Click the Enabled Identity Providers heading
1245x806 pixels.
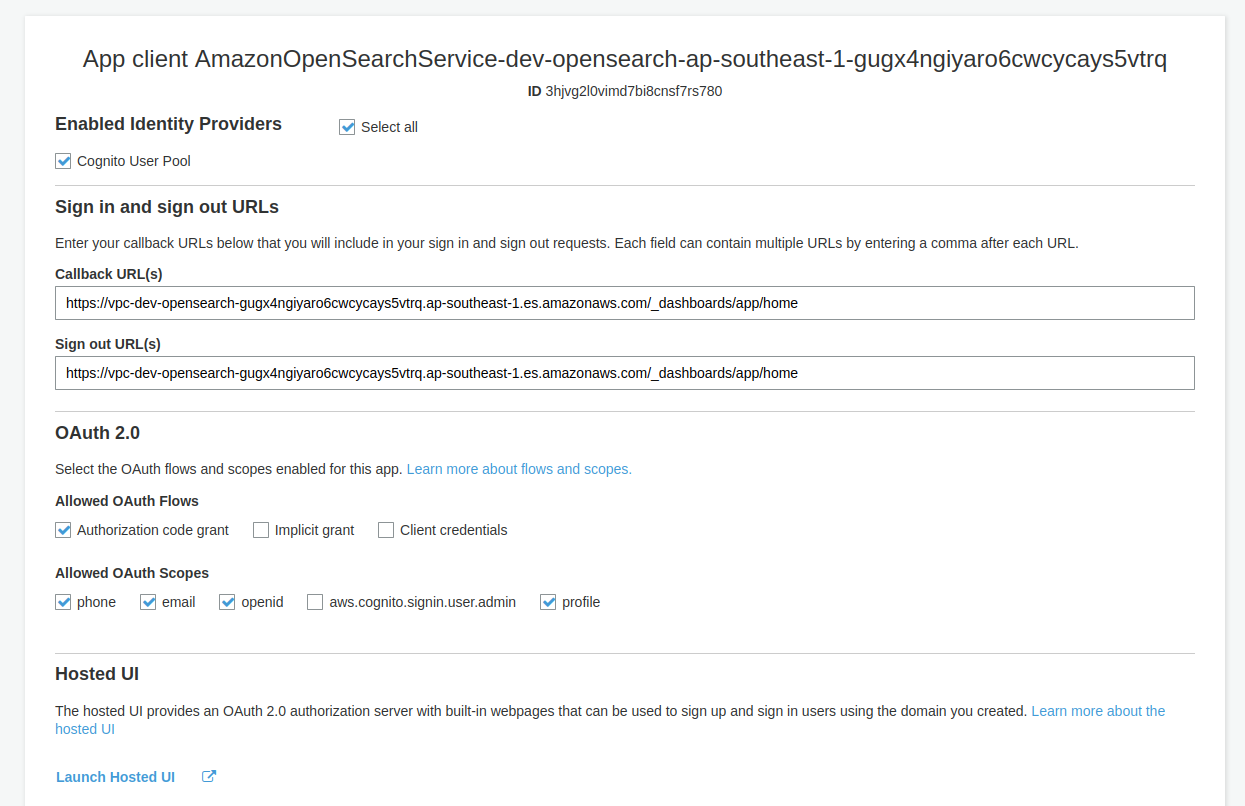[168, 124]
